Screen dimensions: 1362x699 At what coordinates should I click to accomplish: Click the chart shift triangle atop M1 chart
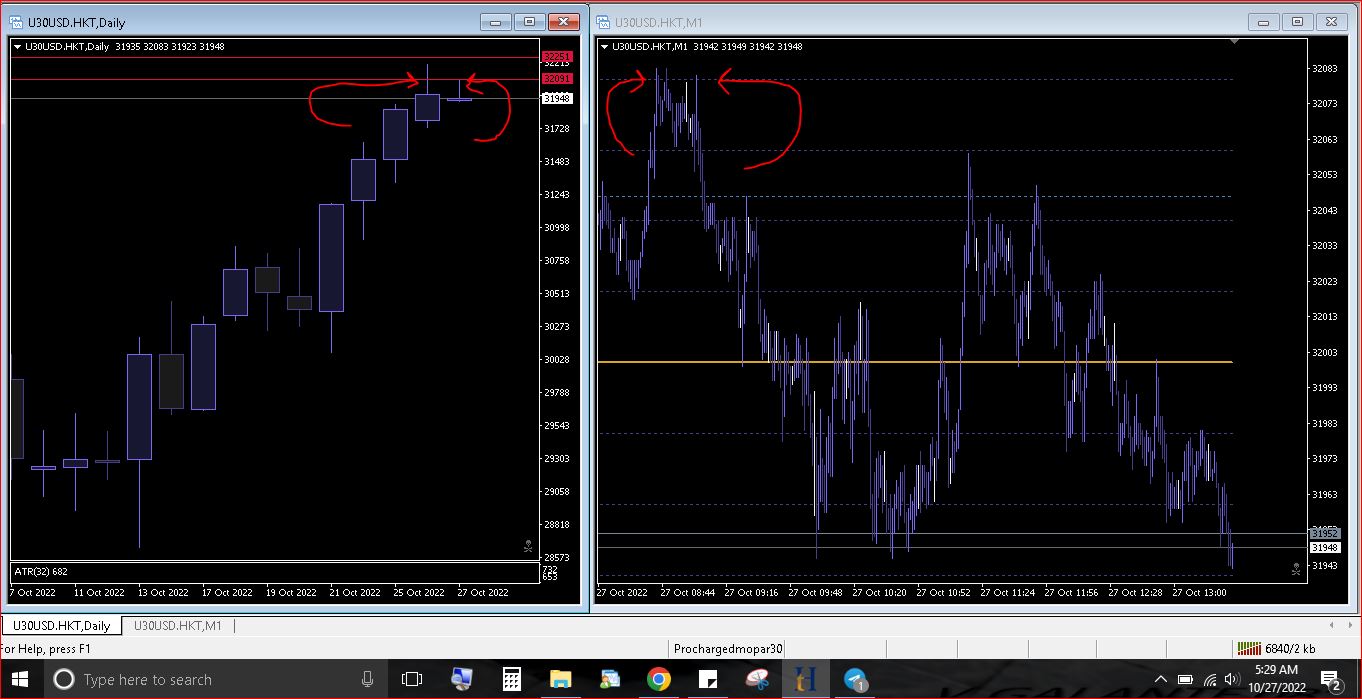point(1236,42)
